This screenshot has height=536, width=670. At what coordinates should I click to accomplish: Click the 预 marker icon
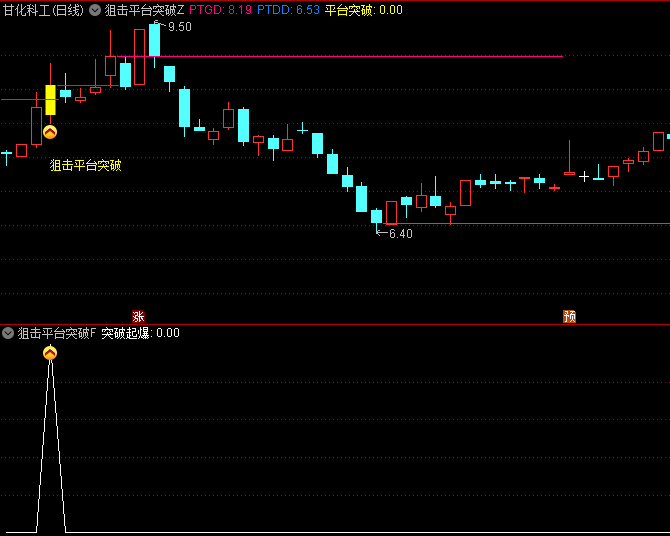[x=569, y=317]
